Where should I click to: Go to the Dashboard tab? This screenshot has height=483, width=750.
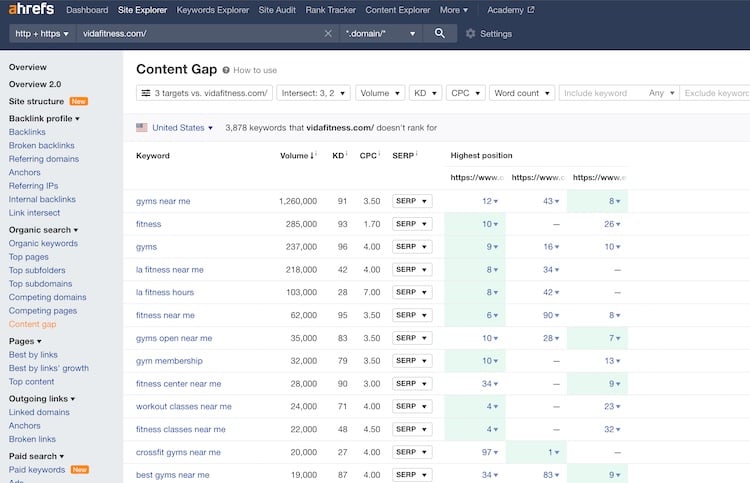point(87,10)
